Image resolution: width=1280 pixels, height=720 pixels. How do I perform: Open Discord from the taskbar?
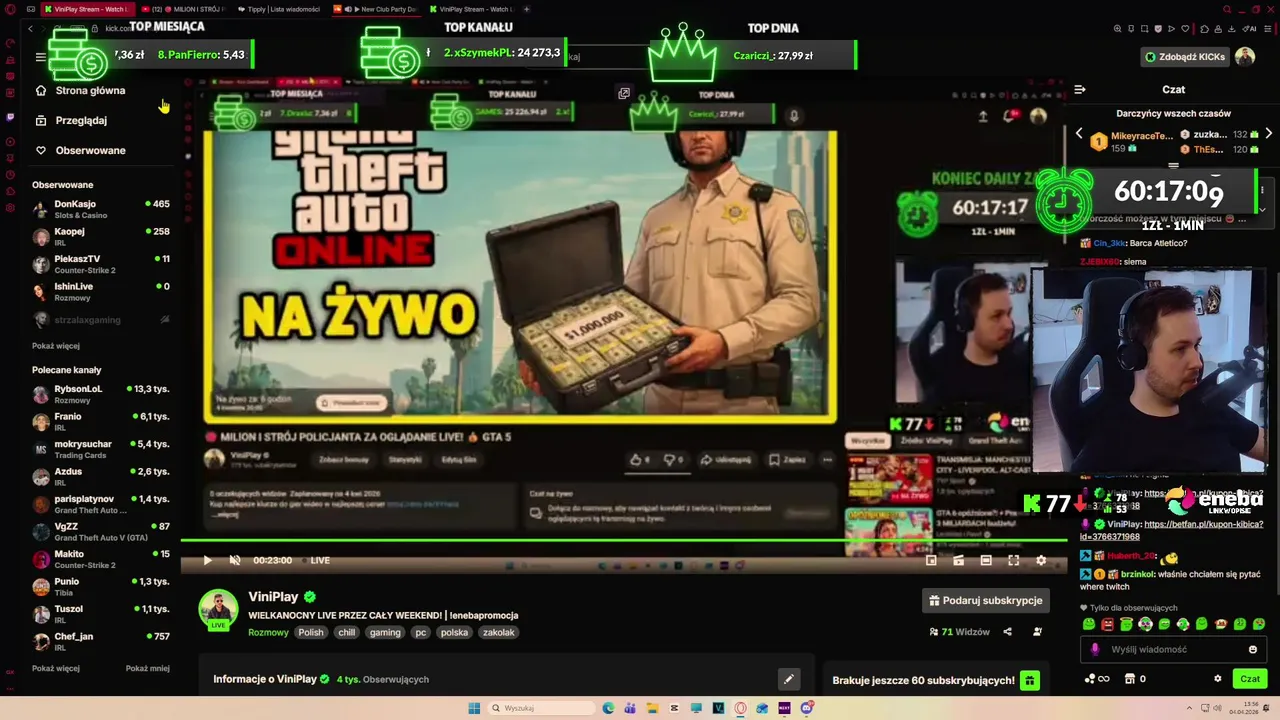[x=807, y=708]
